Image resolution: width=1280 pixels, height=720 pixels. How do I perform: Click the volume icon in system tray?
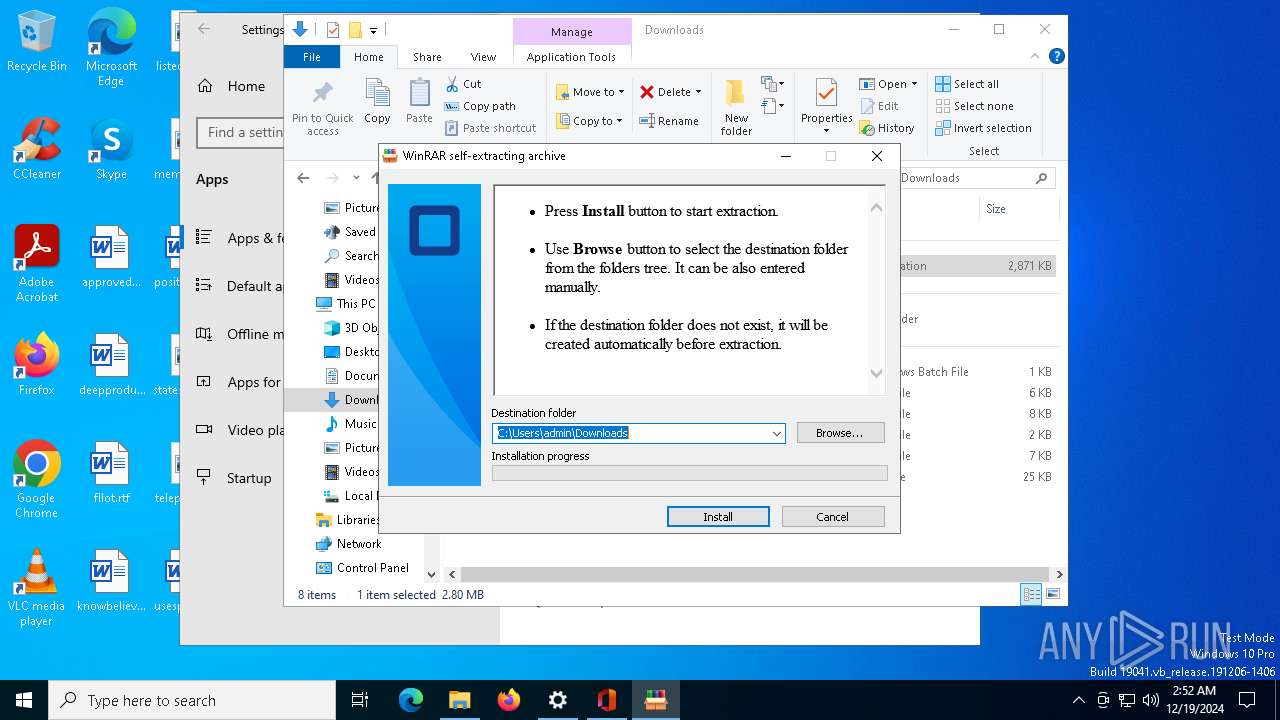[x=1151, y=700]
